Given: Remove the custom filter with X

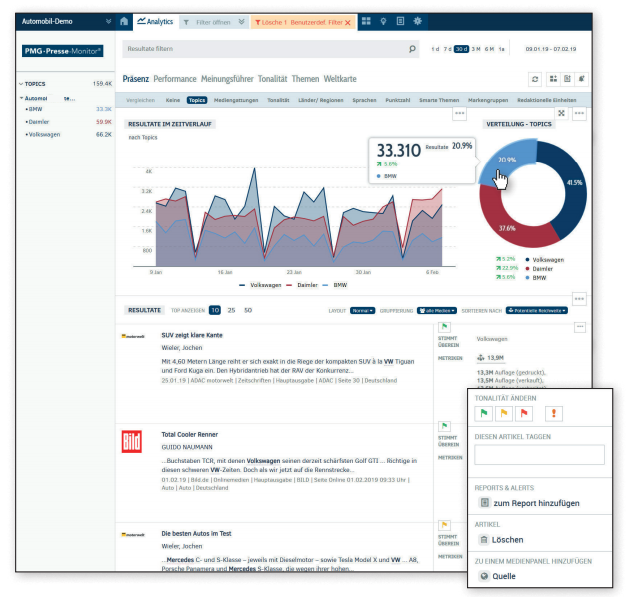Looking at the screenshot, I should (x=347, y=23).
